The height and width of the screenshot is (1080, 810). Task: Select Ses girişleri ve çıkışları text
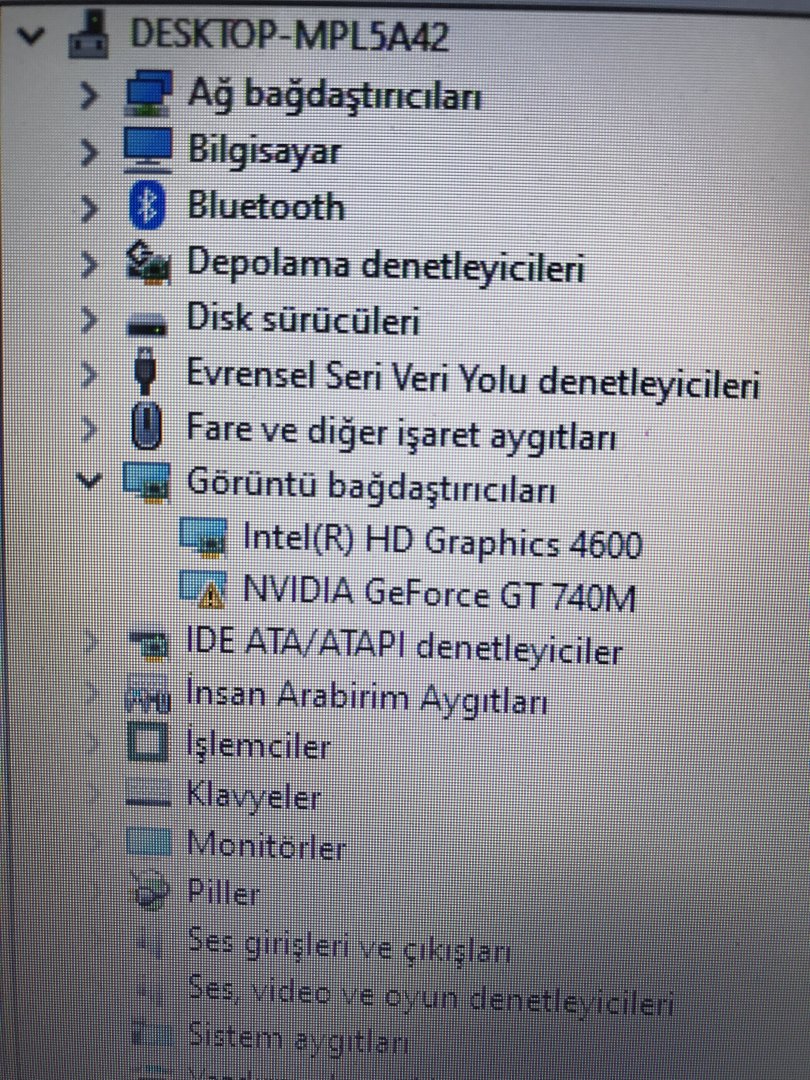(x=349, y=946)
